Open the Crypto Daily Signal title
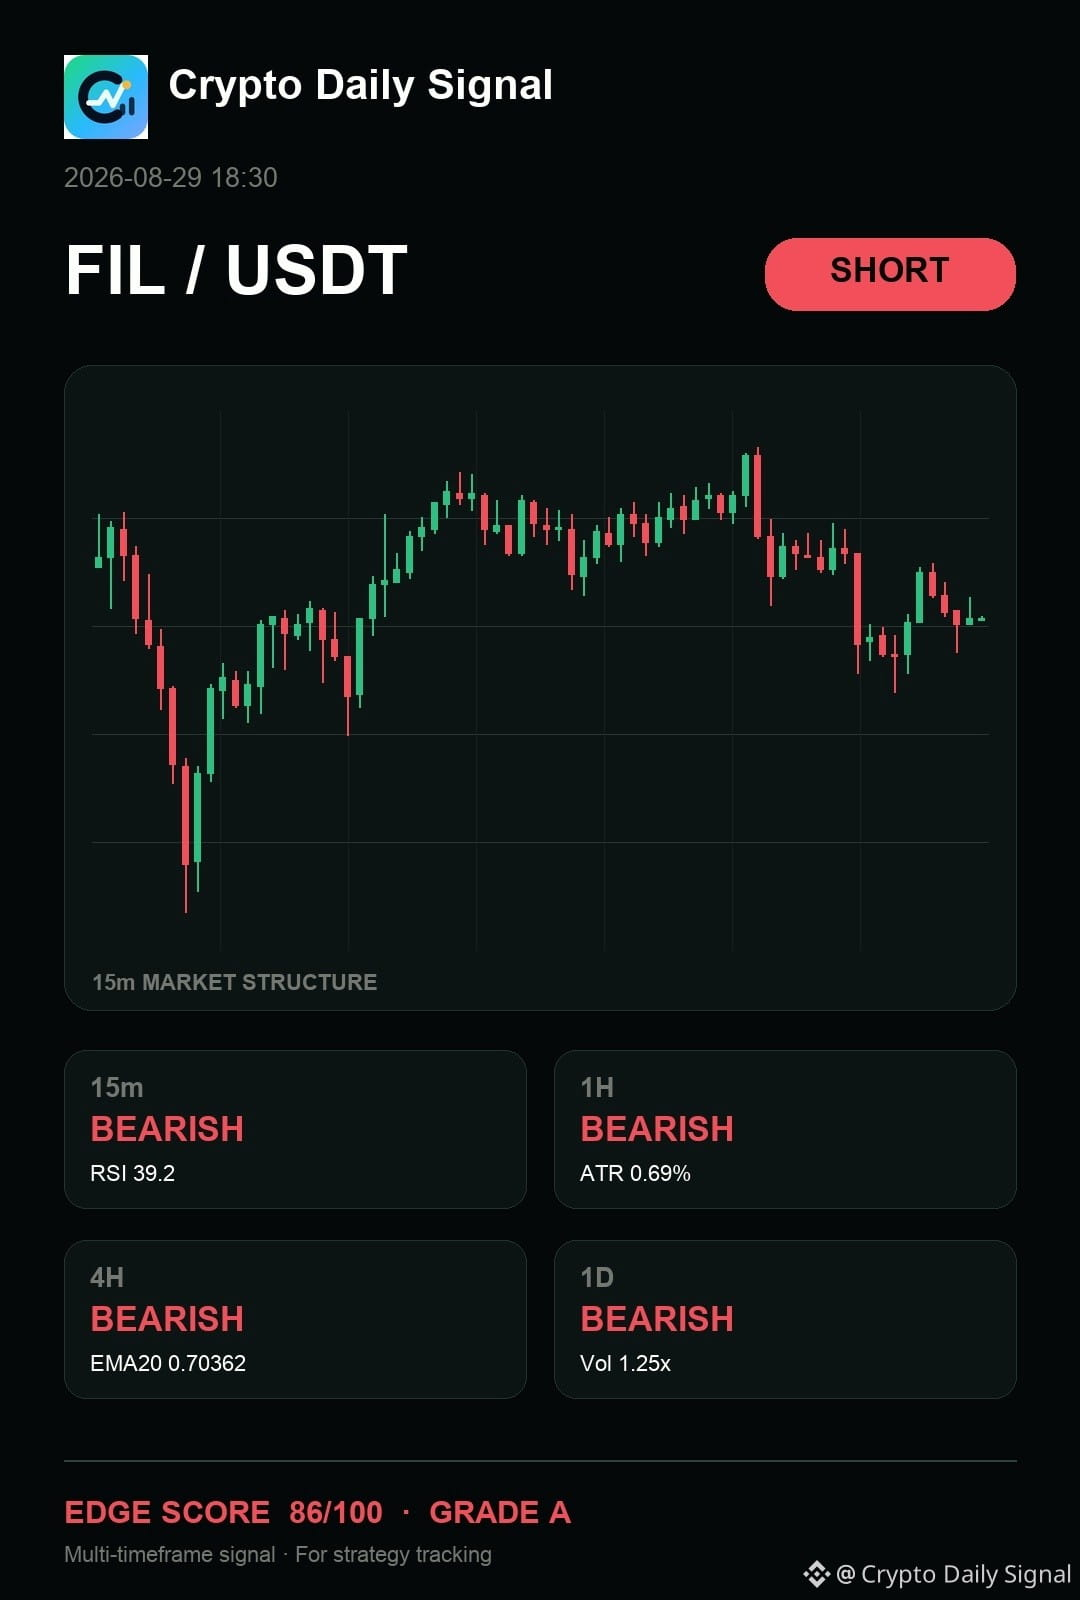 (360, 86)
